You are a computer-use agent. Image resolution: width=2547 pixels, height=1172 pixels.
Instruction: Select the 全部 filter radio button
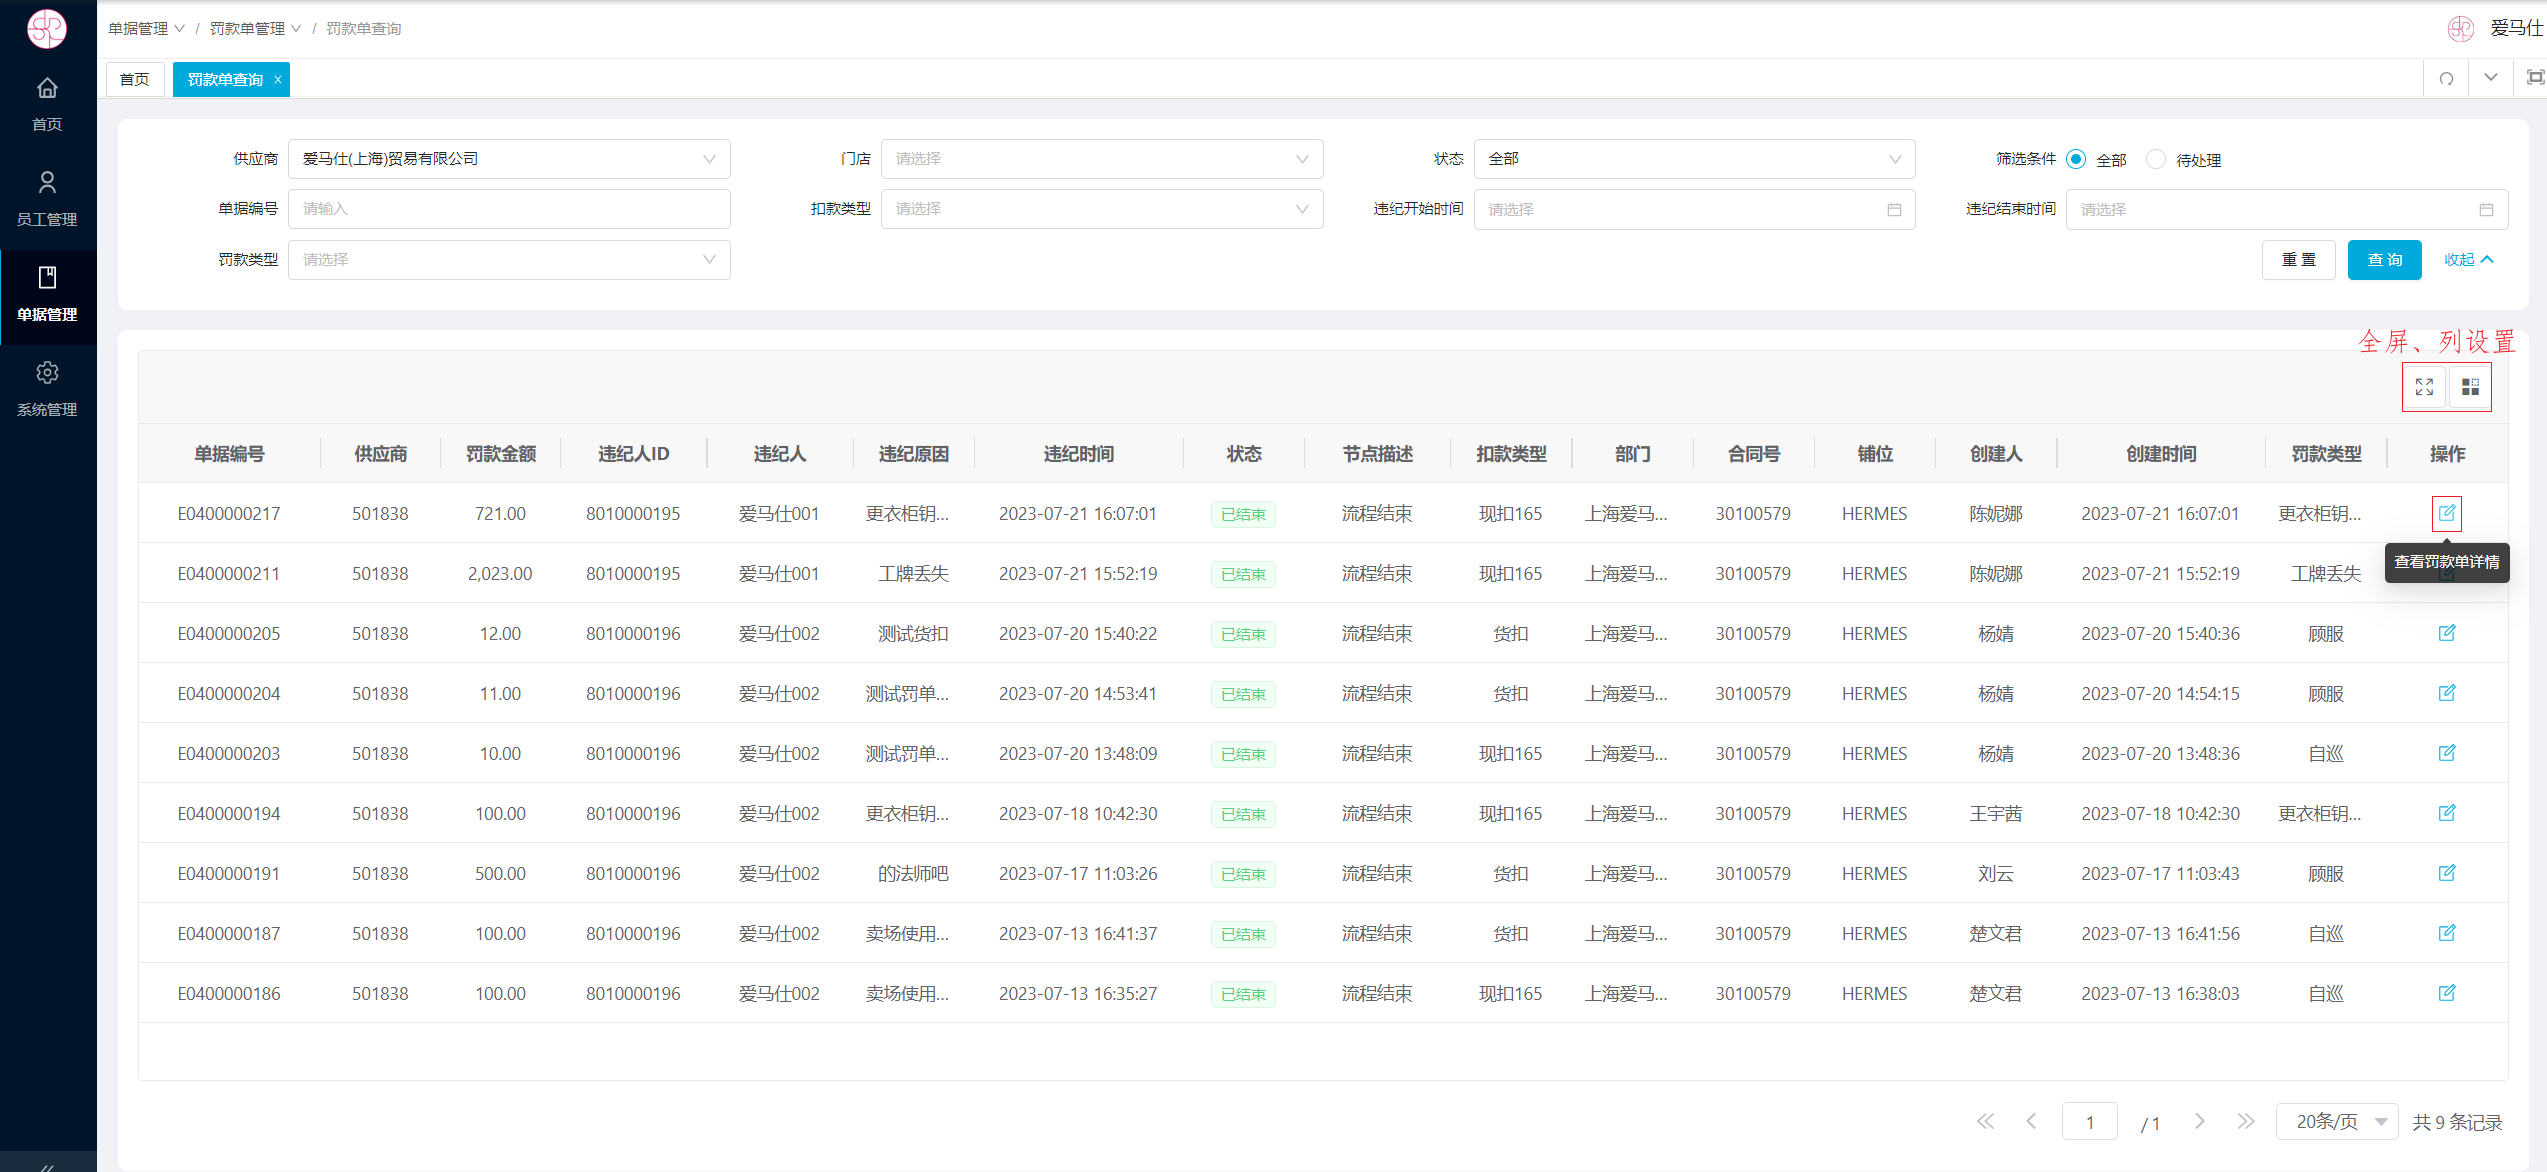[2076, 160]
